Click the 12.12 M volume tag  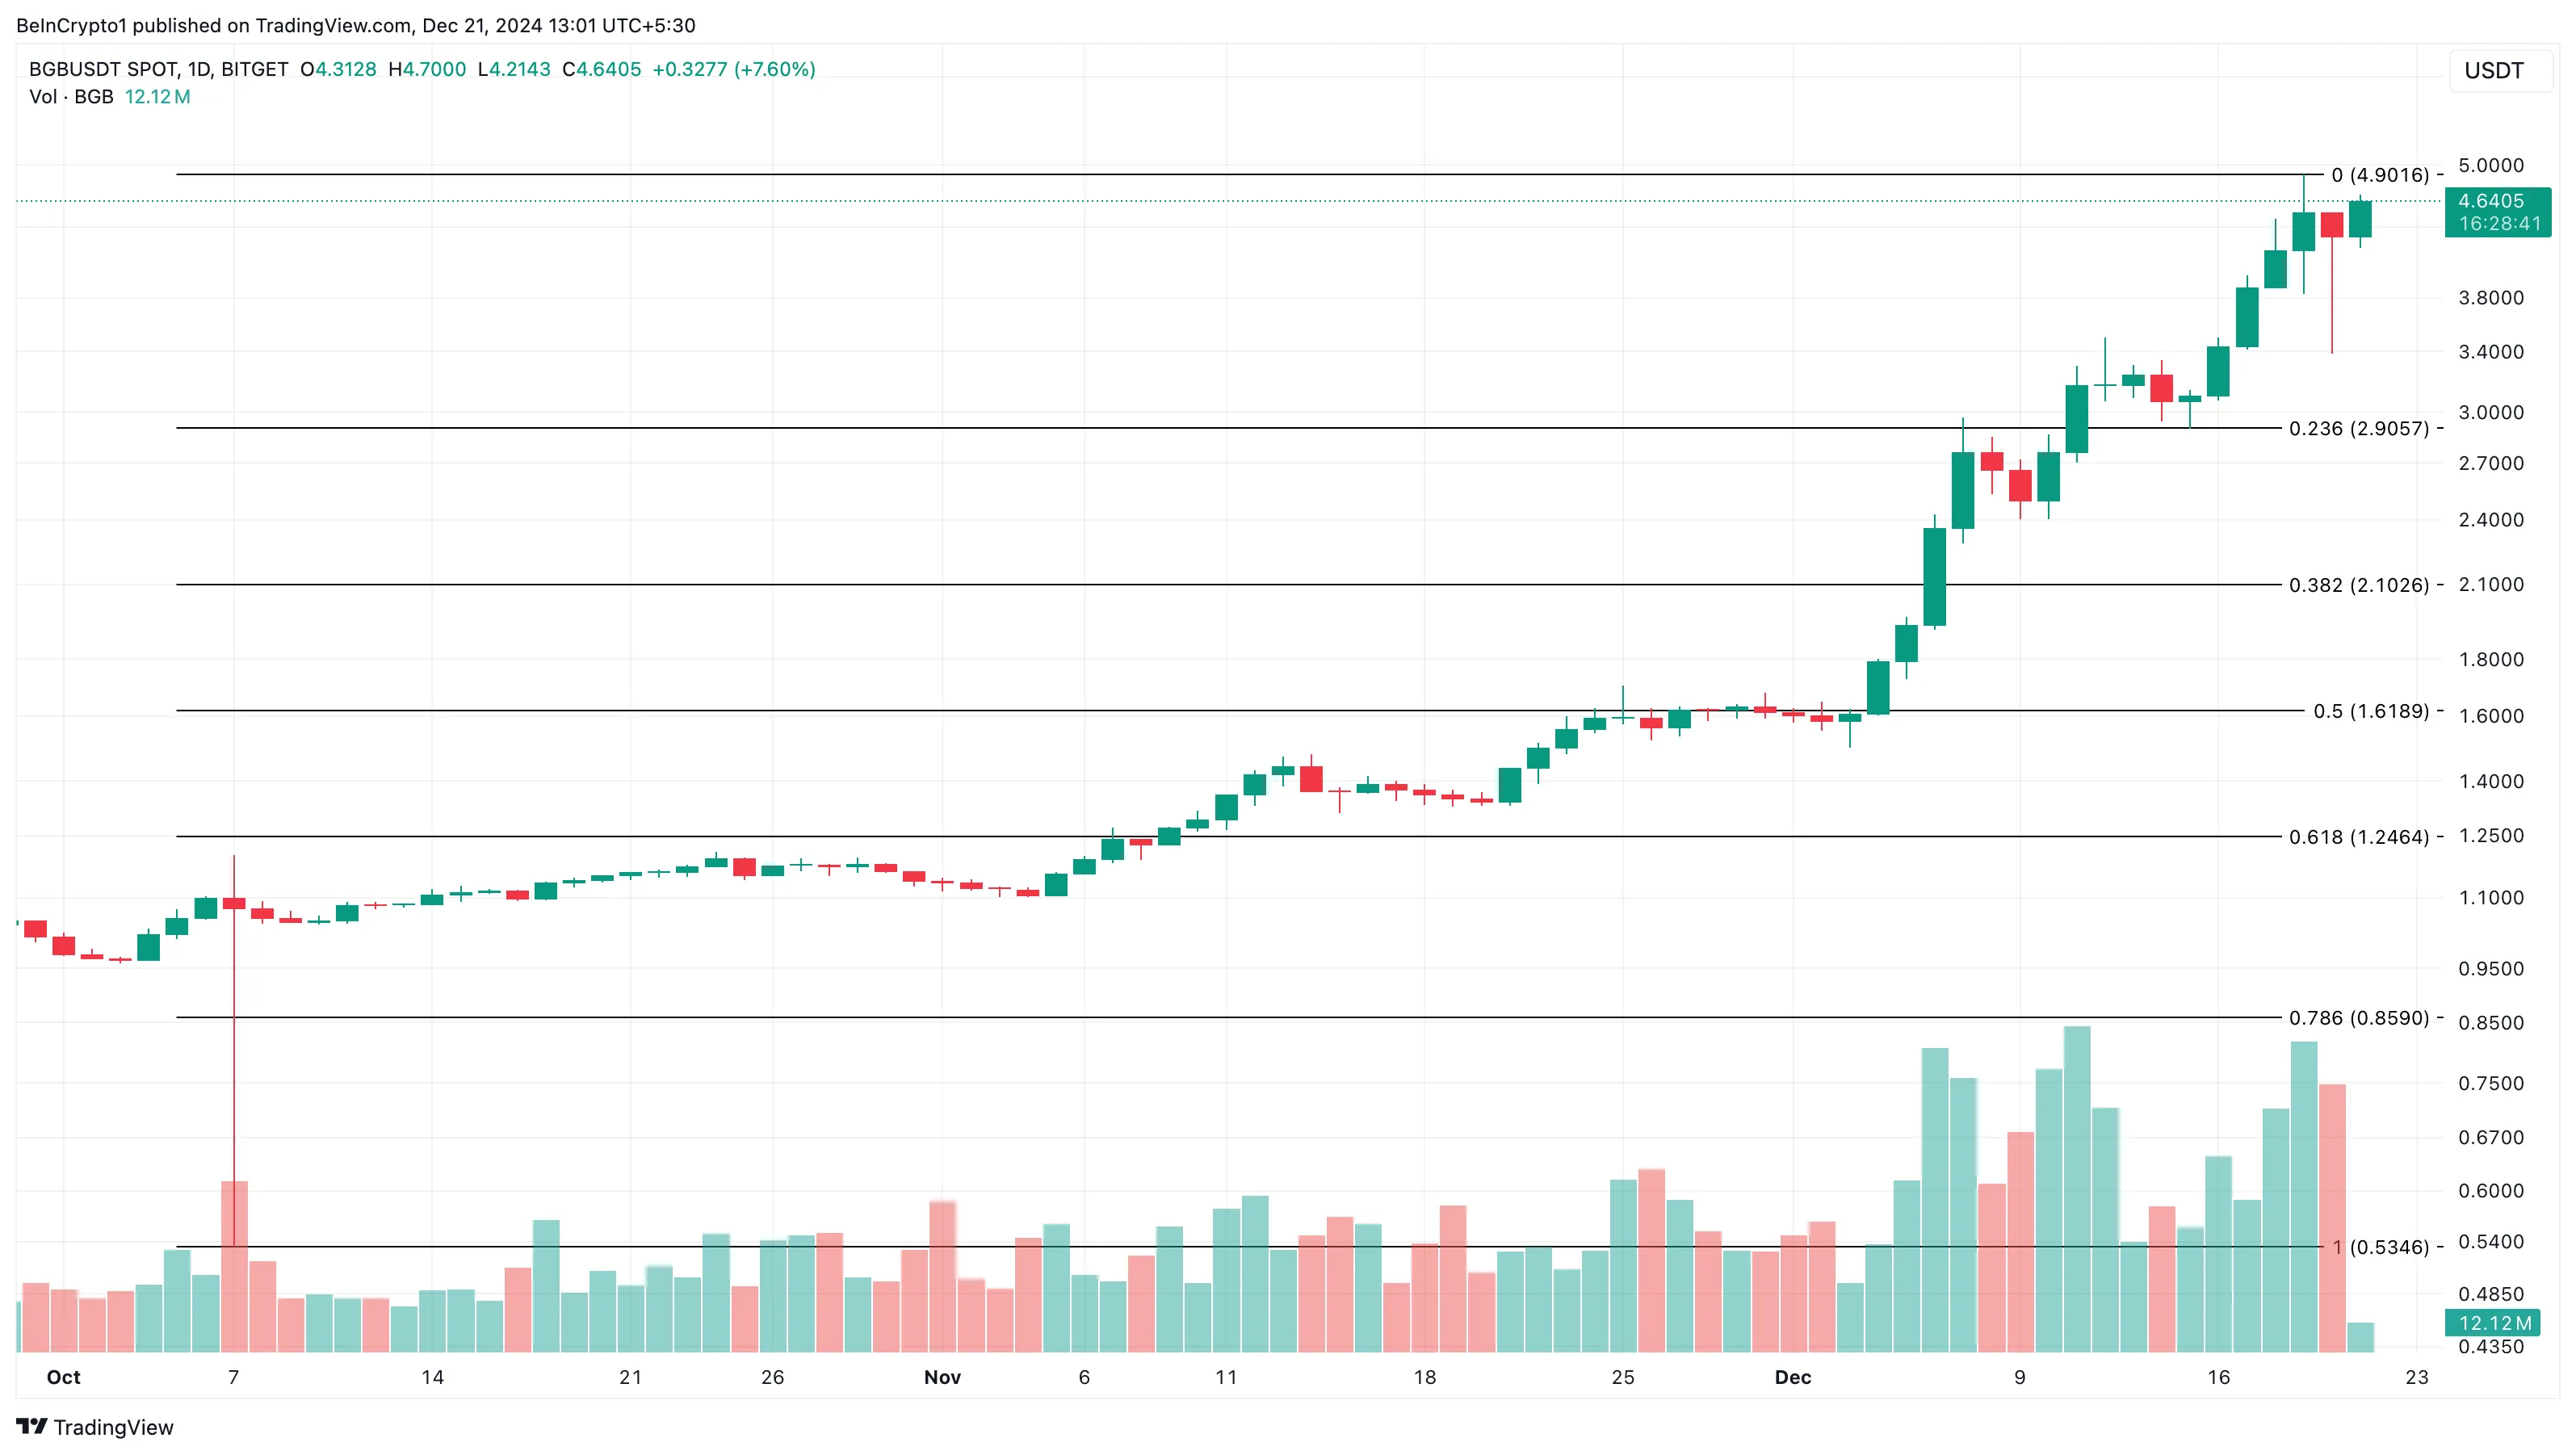(2495, 1323)
